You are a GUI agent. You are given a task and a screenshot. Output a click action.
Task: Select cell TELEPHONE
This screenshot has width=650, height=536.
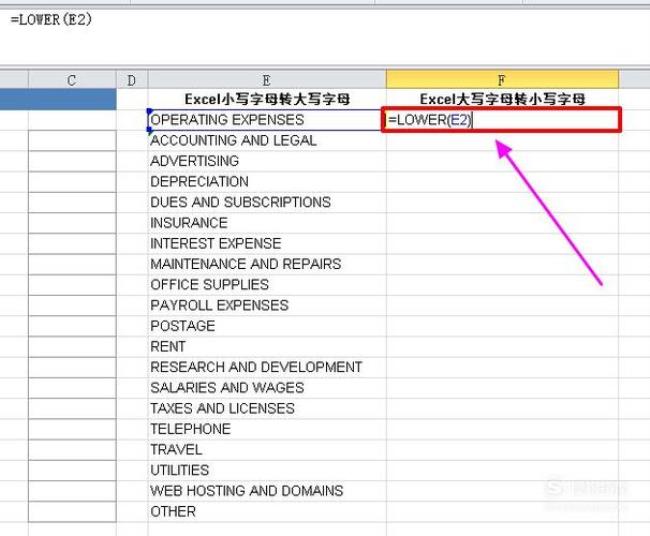click(267, 429)
